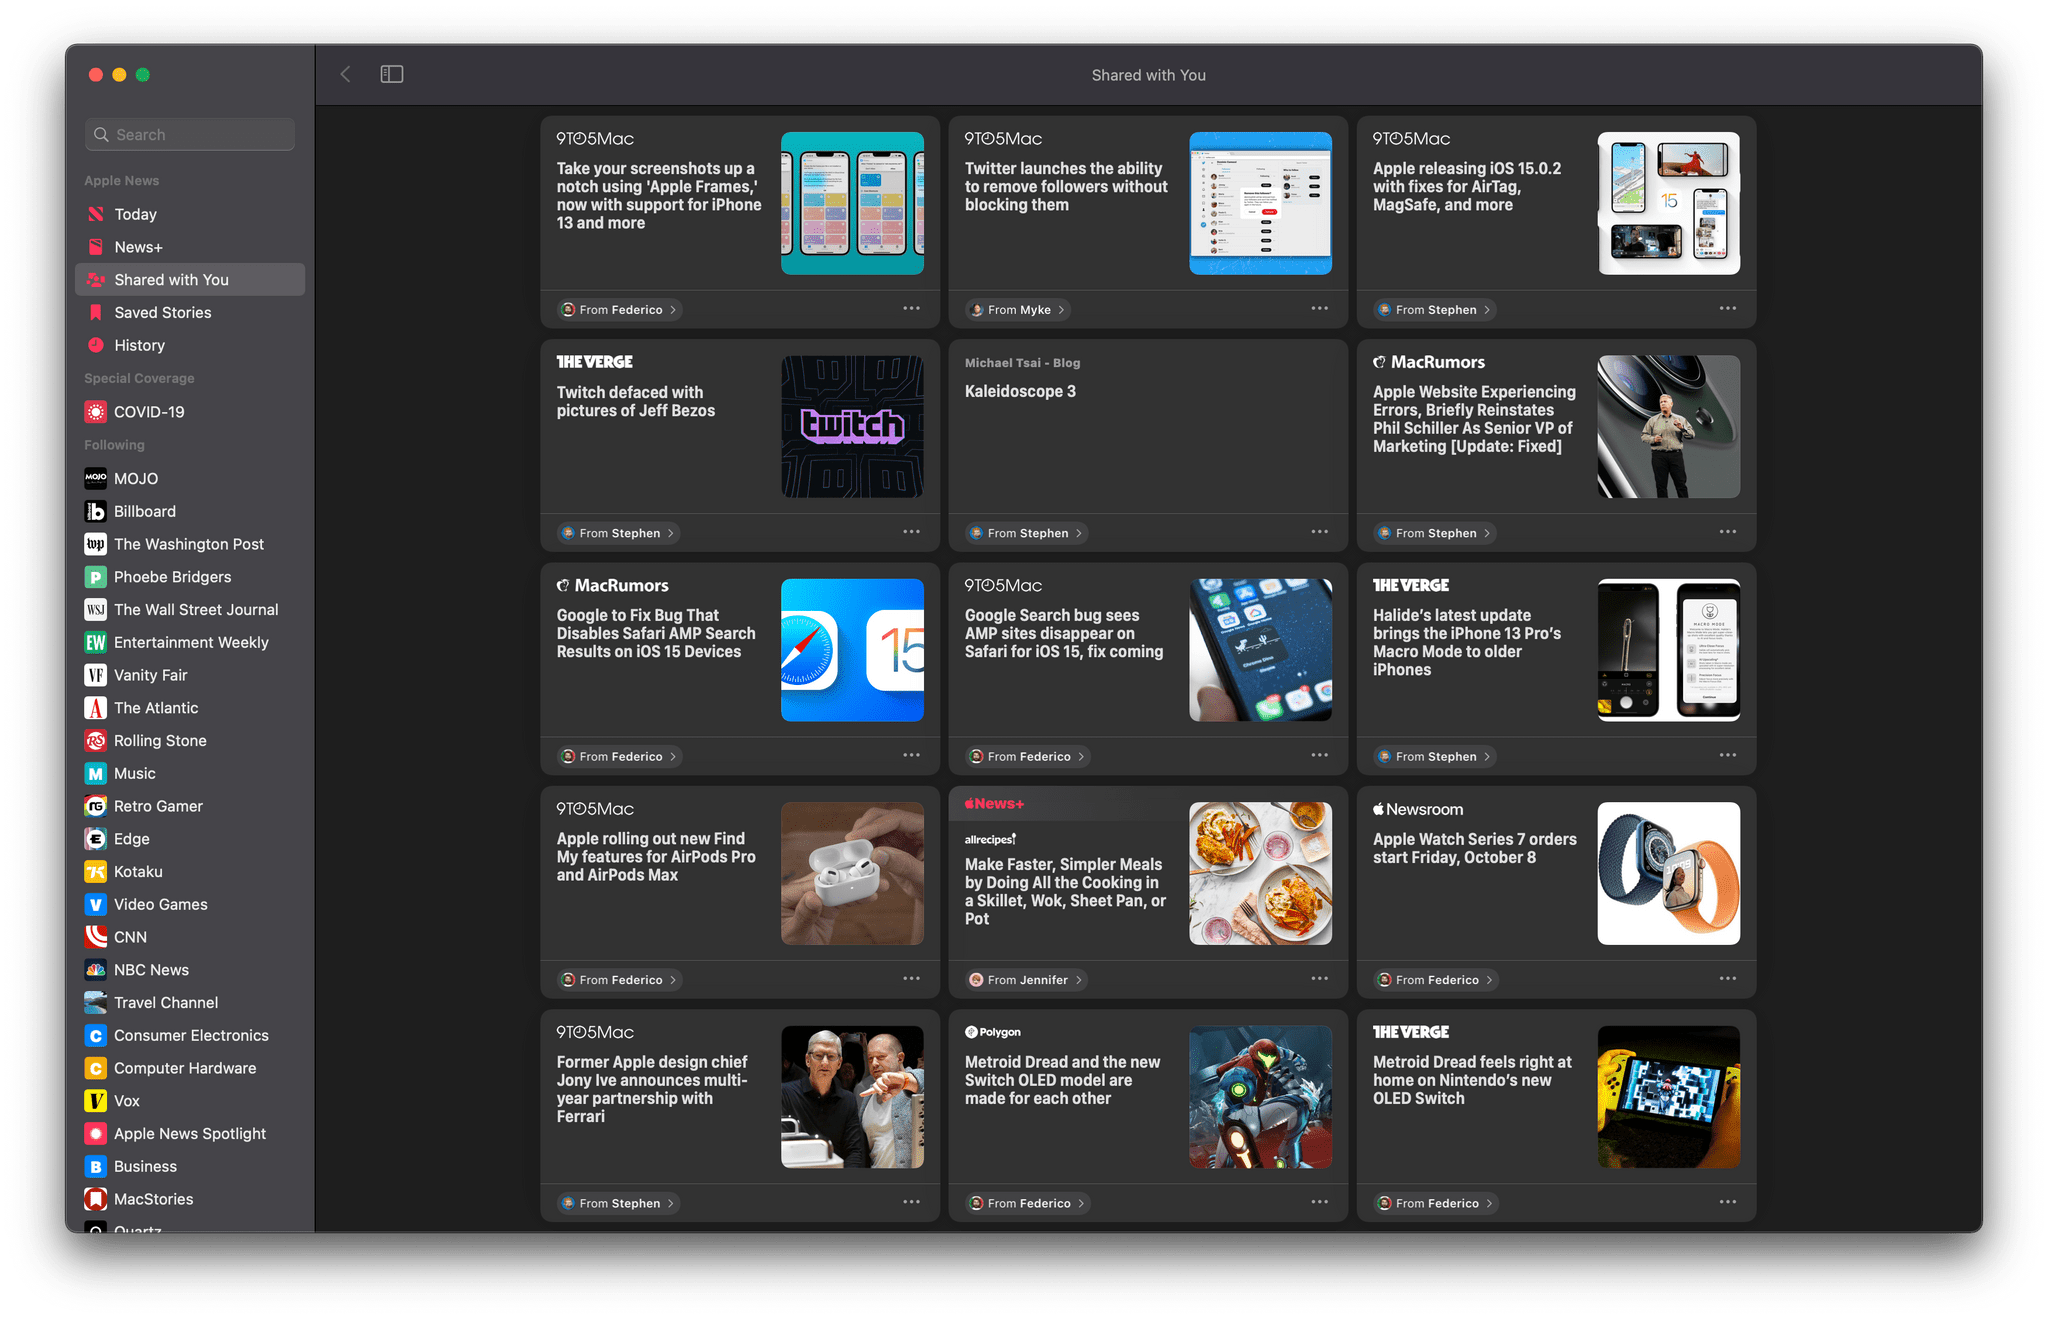
Task: Toggle the sidebar layout view button
Action: [391, 75]
